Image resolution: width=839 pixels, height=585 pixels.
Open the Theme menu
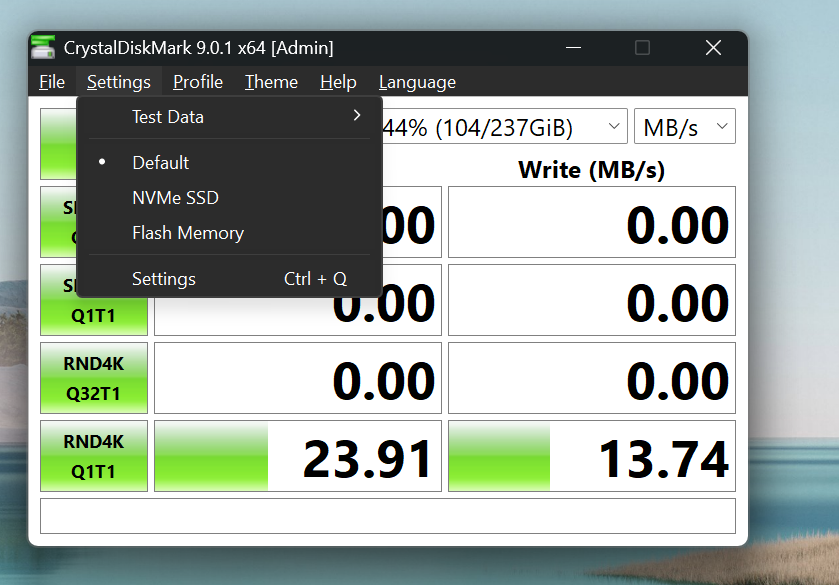coord(271,82)
